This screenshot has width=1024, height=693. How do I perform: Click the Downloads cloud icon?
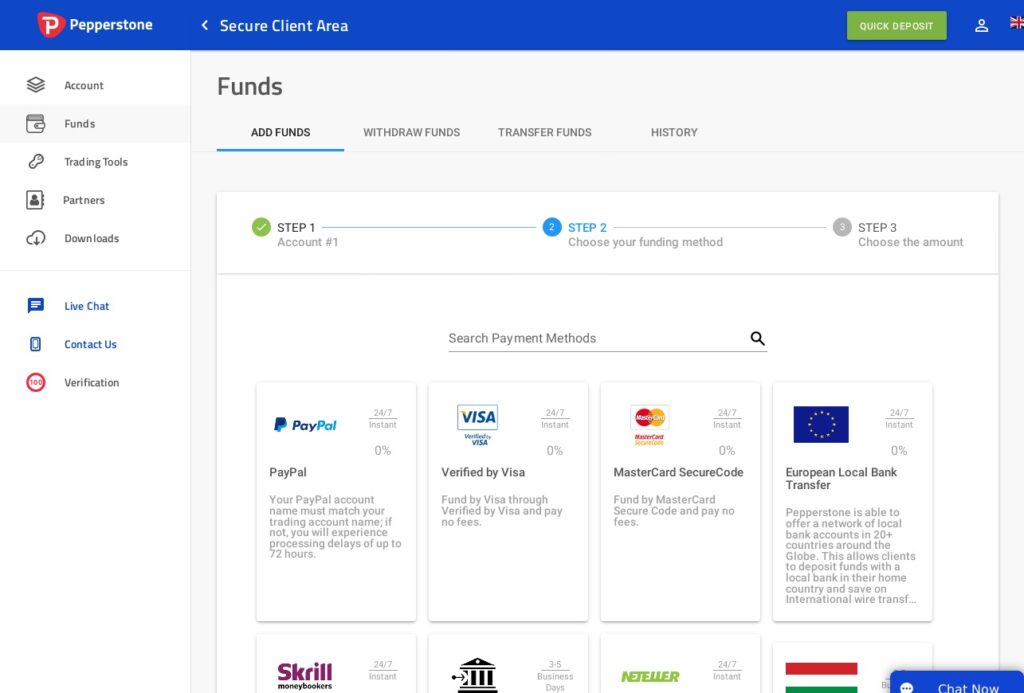36,238
